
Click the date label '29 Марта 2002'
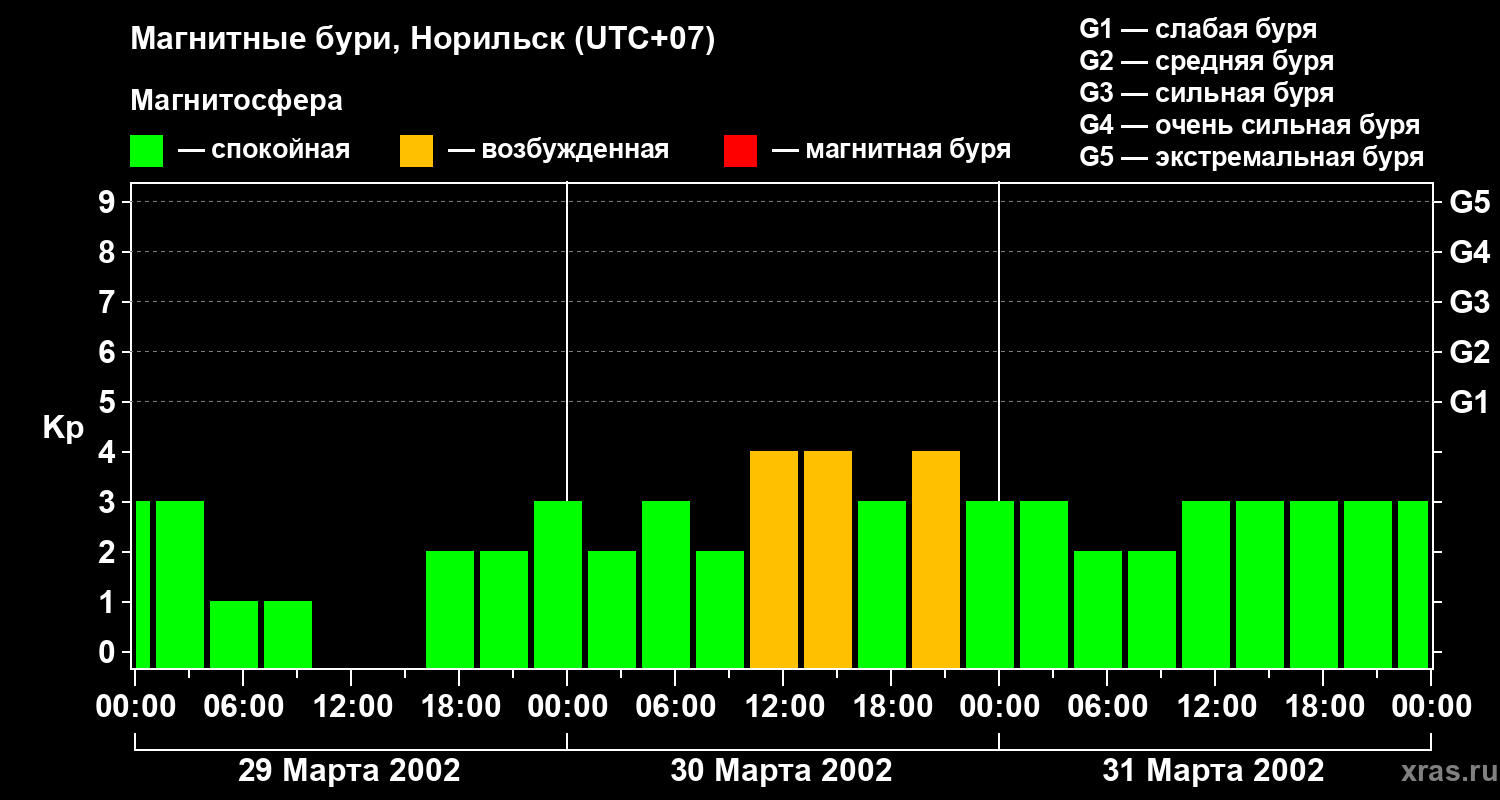click(349, 771)
